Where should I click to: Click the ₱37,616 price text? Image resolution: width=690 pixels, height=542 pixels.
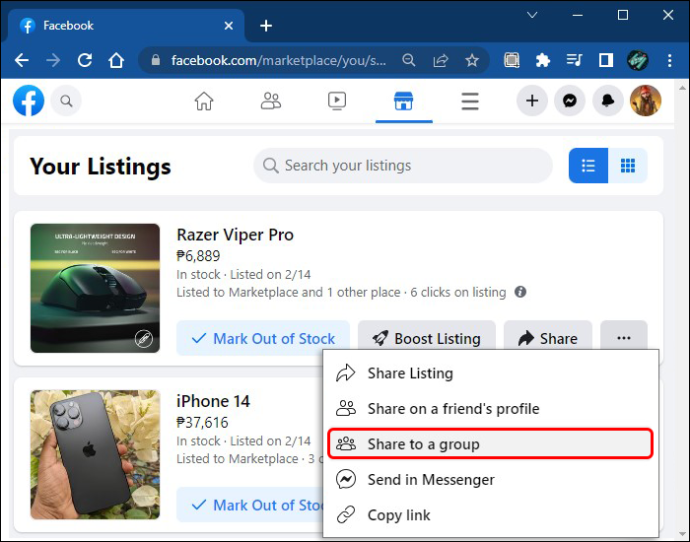click(x=202, y=422)
